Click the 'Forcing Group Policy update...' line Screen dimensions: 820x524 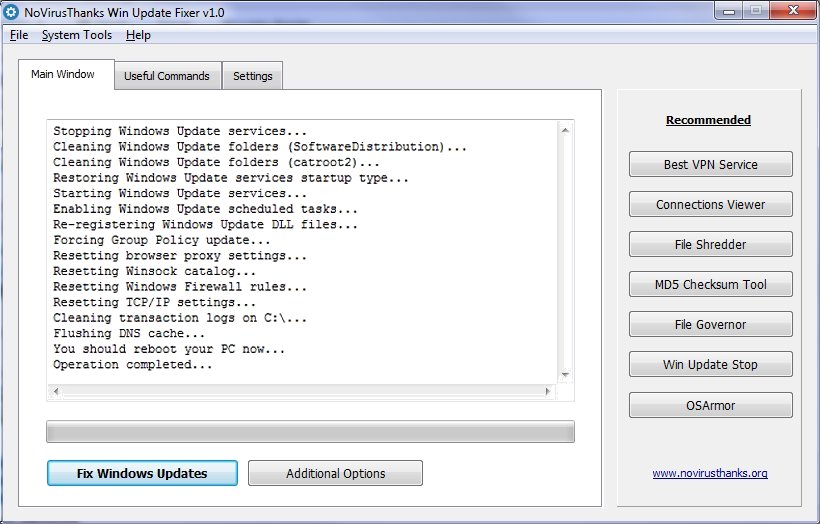point(162,241)
